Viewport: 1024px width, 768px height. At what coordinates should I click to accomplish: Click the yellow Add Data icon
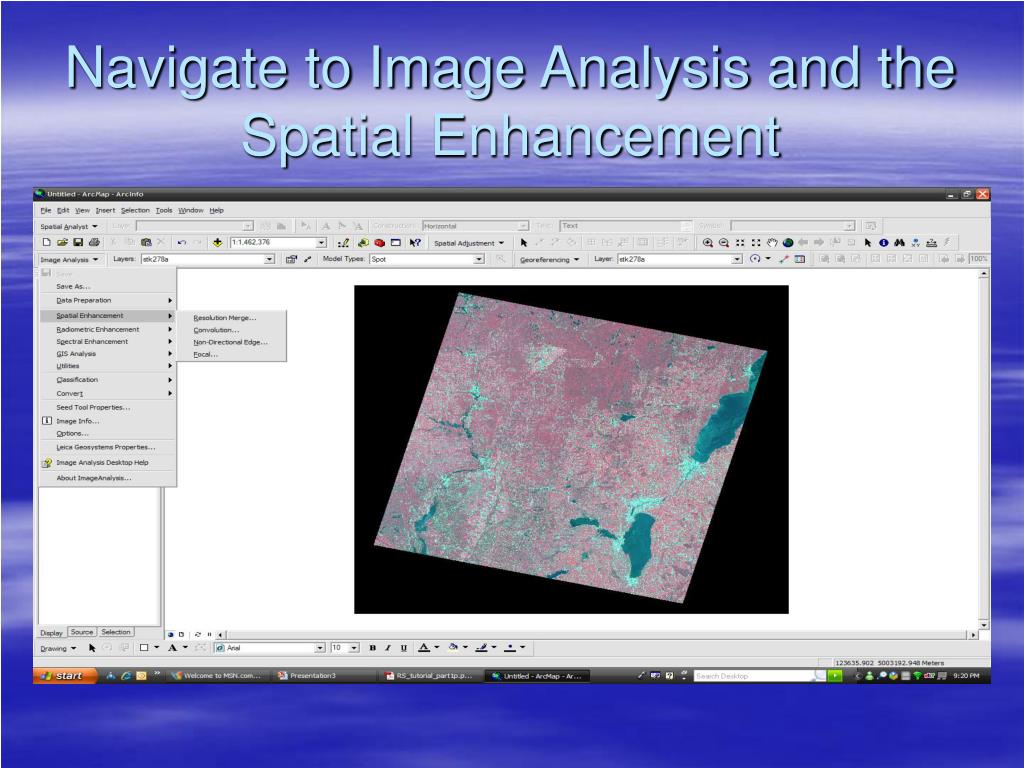click(217, 242)
